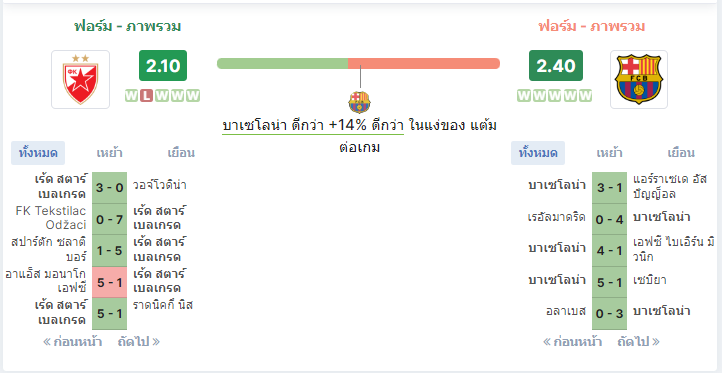Image resolution: width=722 pixels, height=373 pixels.
Task: Click the last W badge in Barcelona's form
Action: [585, 96]
